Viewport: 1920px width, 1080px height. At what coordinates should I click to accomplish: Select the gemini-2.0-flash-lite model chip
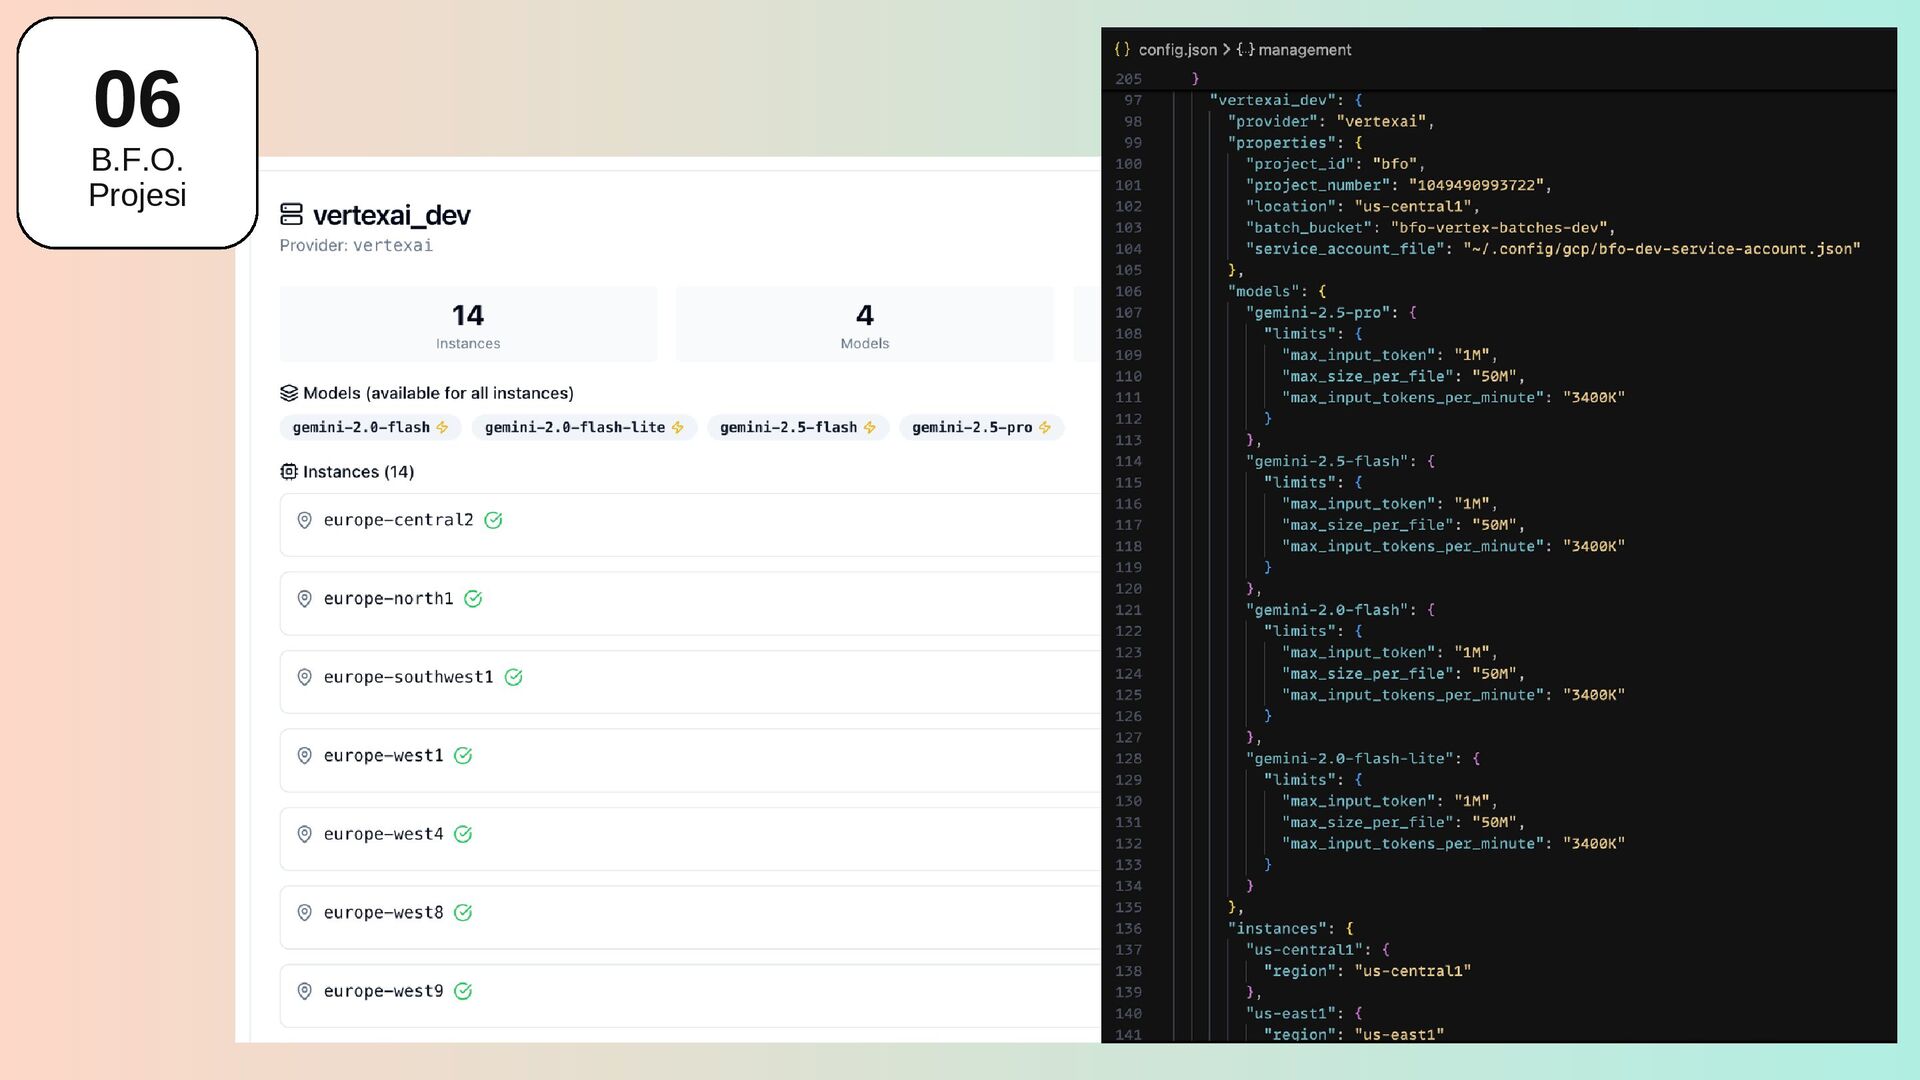pos(575,428)
